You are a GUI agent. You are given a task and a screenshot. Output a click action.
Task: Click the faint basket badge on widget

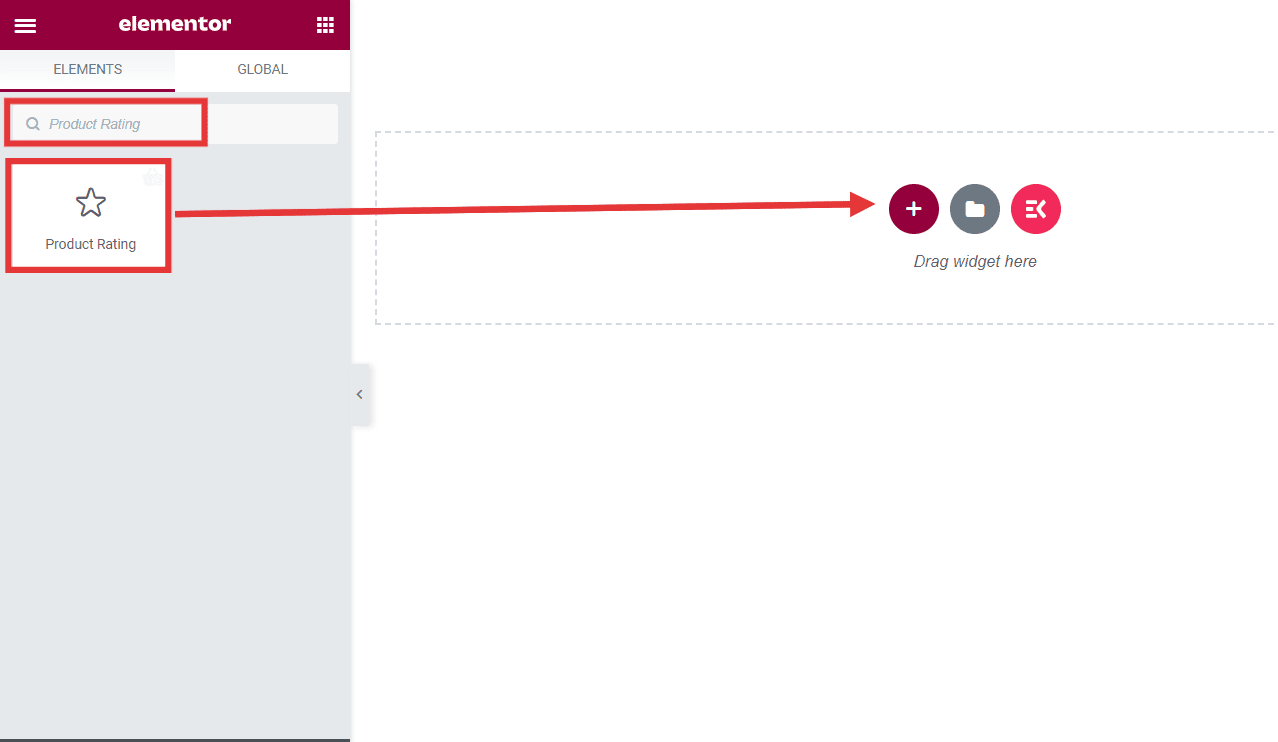tap(151, 177)
